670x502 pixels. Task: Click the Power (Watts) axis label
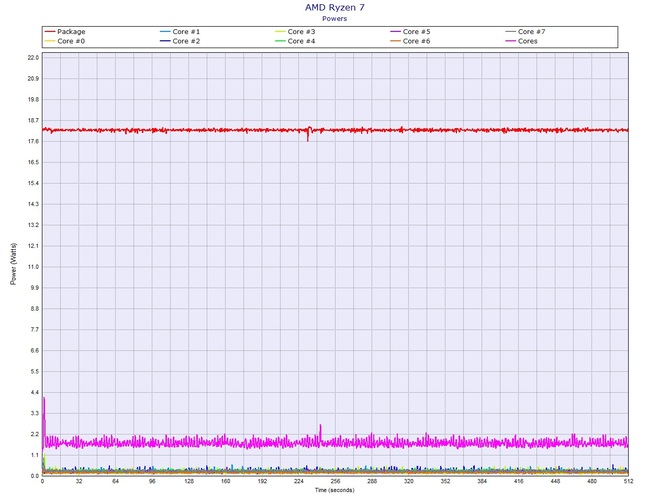coord(13,264)
